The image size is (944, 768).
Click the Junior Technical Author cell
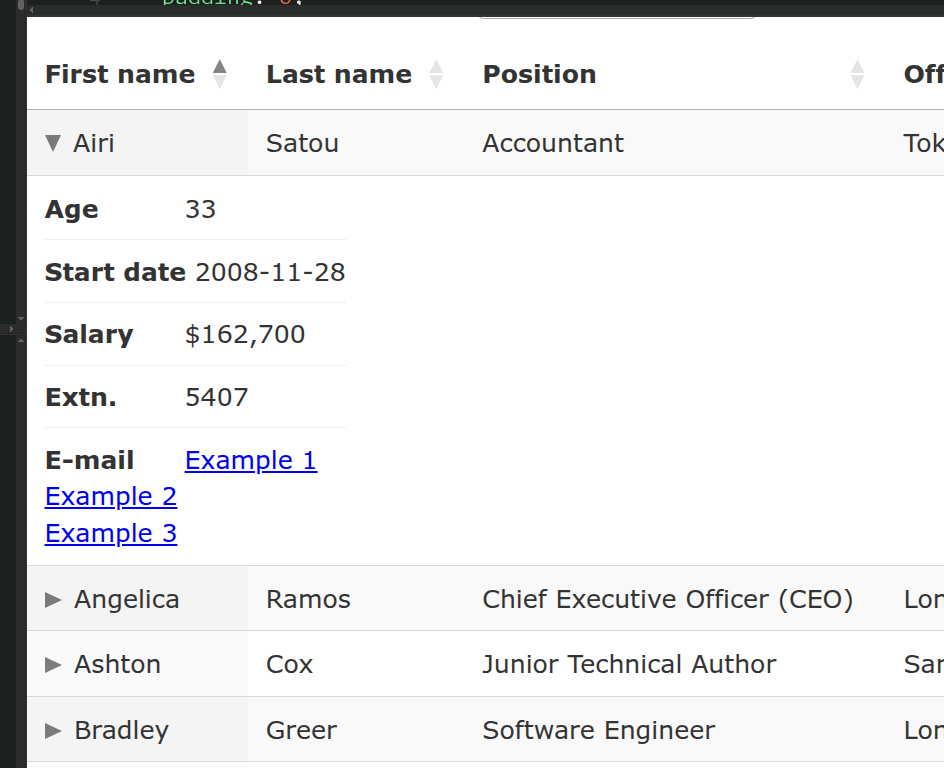[x=675, y=664]
